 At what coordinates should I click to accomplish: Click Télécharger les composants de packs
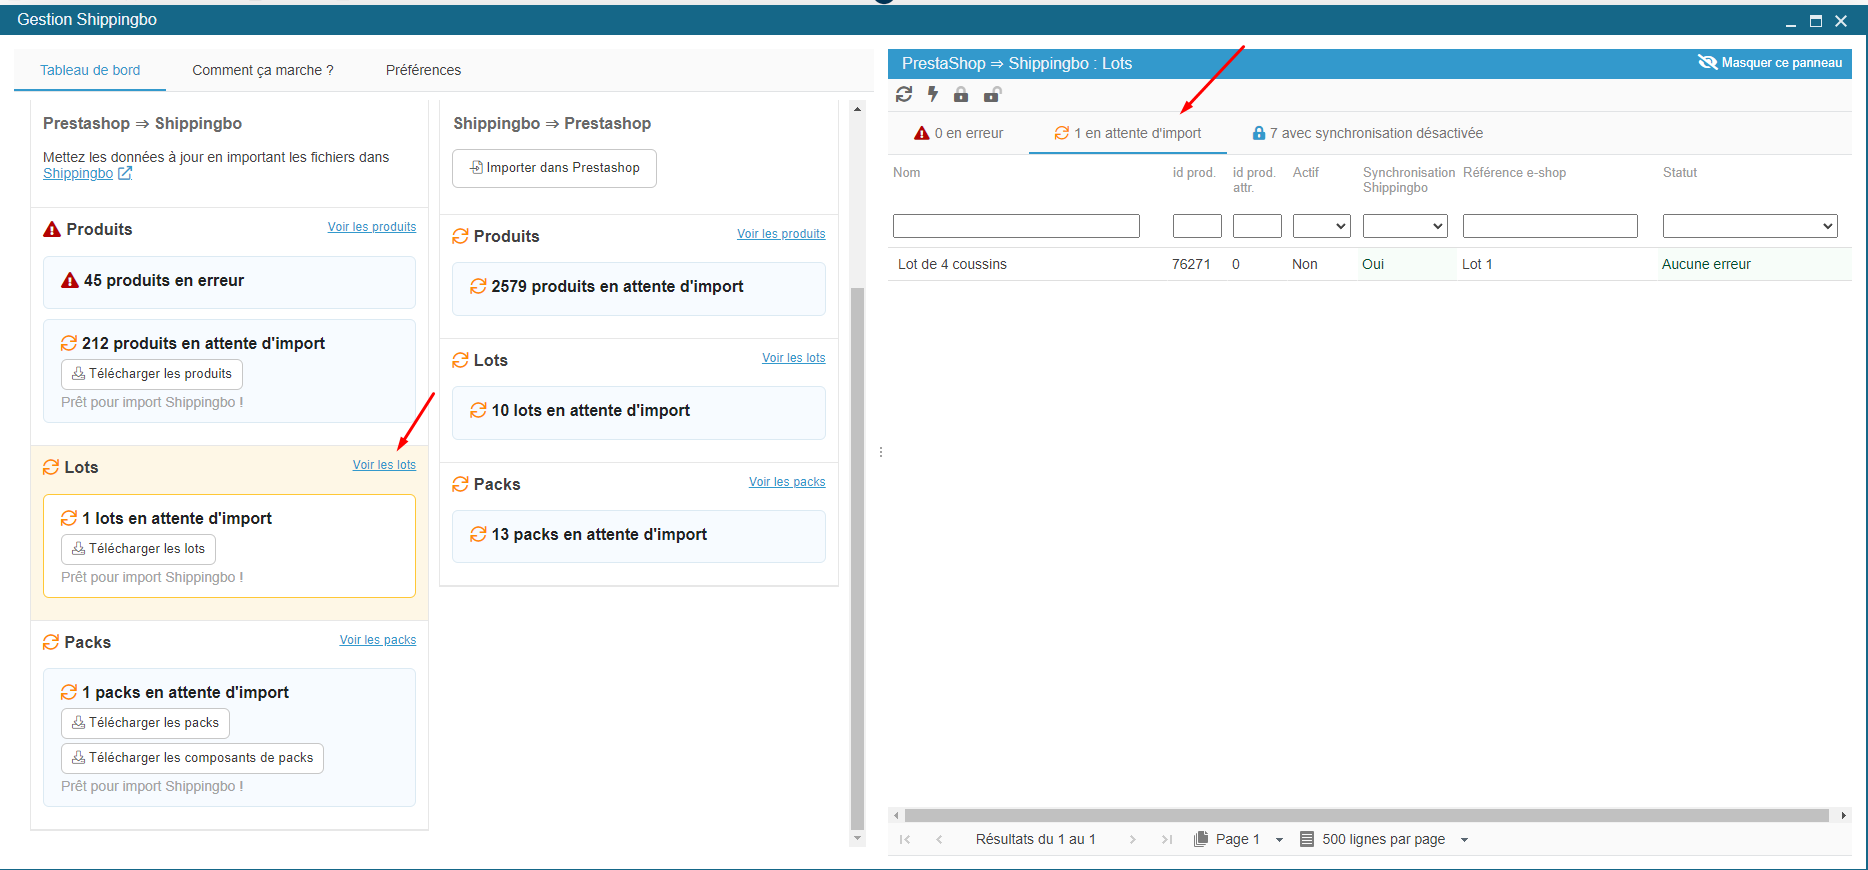pos(193,758)
